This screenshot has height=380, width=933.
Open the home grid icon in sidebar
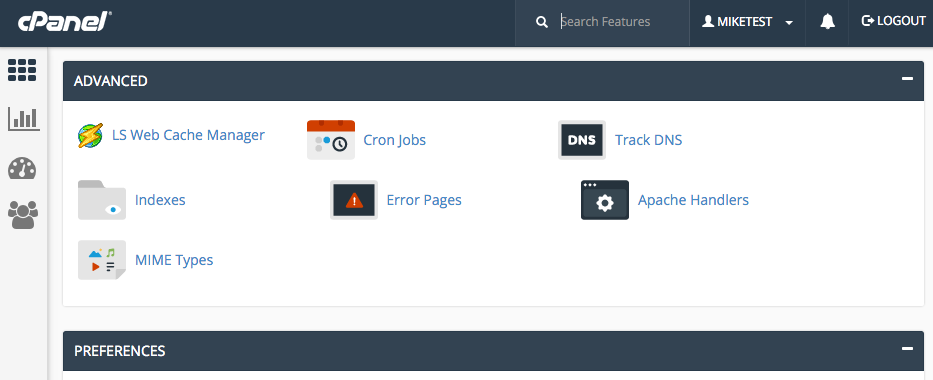(22, 70)
